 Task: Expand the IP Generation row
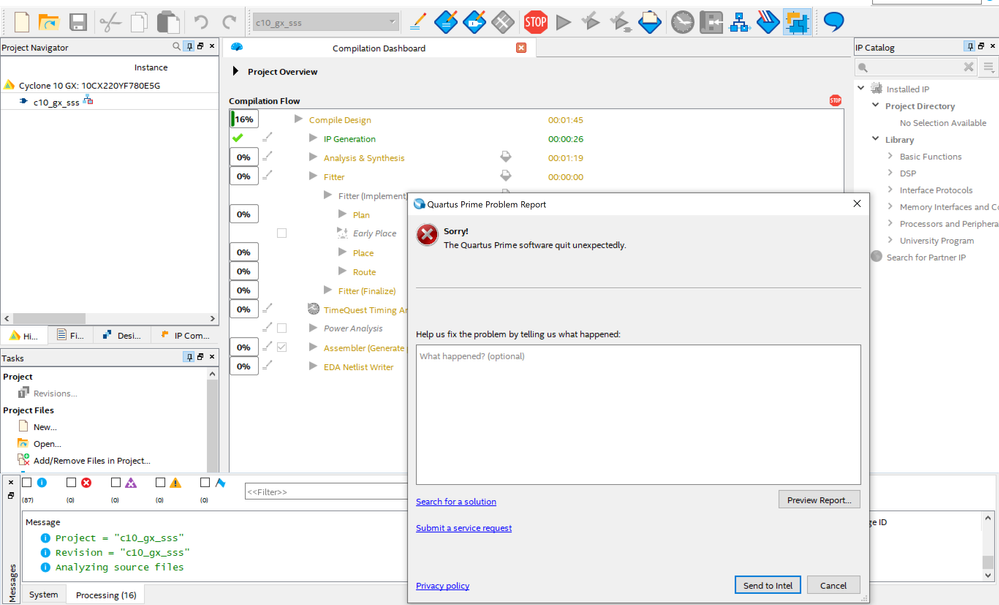[x=313, y=138]
